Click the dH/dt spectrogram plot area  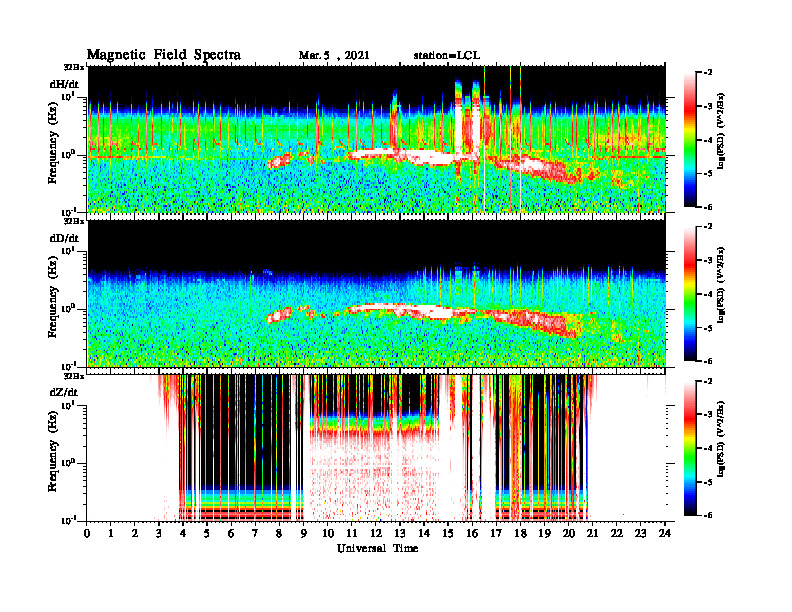click(376, 139)
